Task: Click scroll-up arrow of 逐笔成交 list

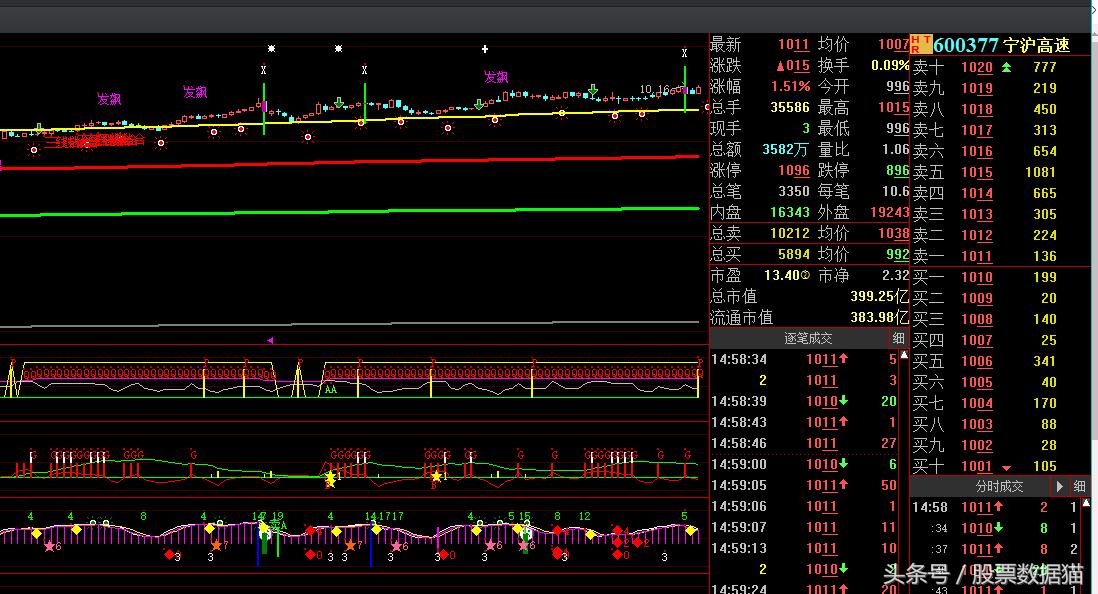Action: [x=904, y=355]
